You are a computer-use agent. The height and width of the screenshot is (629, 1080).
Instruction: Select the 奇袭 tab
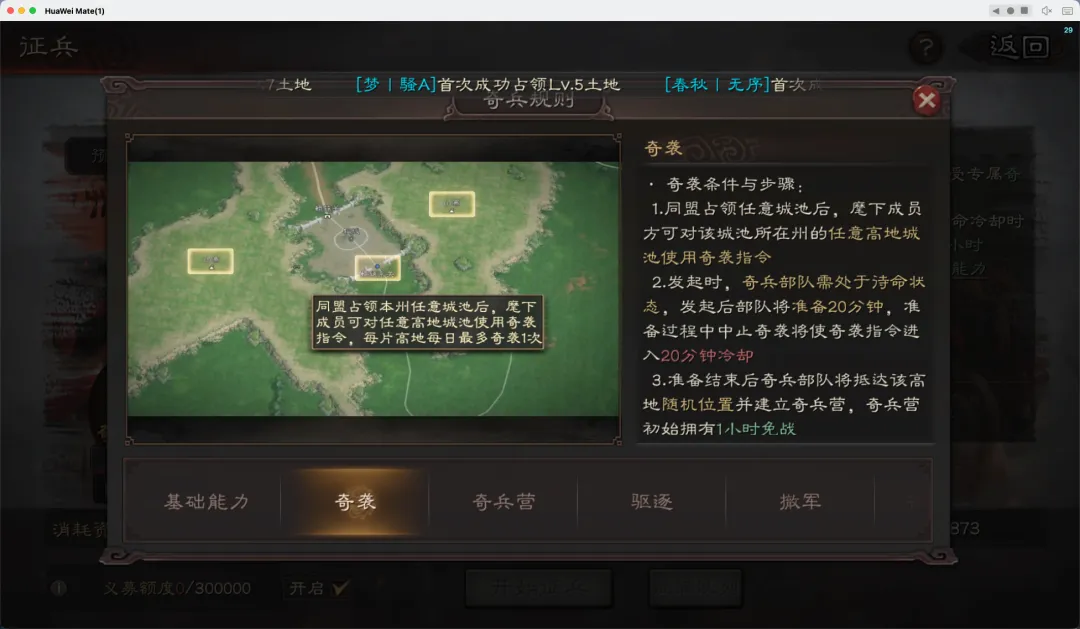(x=355, y=501)
